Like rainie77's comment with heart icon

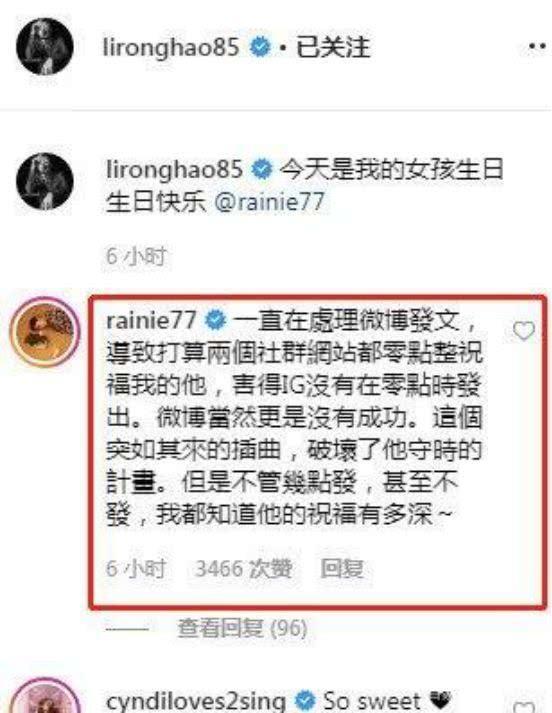point(523,331)
